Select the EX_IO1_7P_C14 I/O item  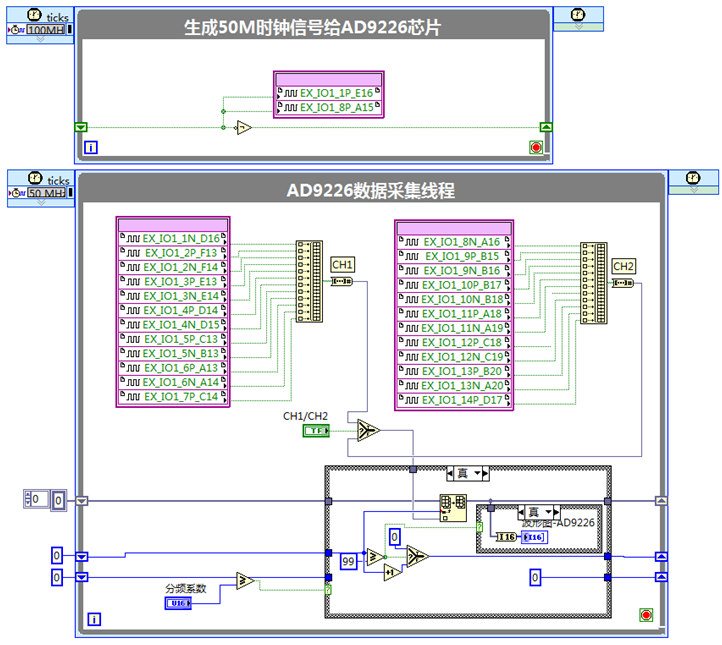[x=173, y=396]
